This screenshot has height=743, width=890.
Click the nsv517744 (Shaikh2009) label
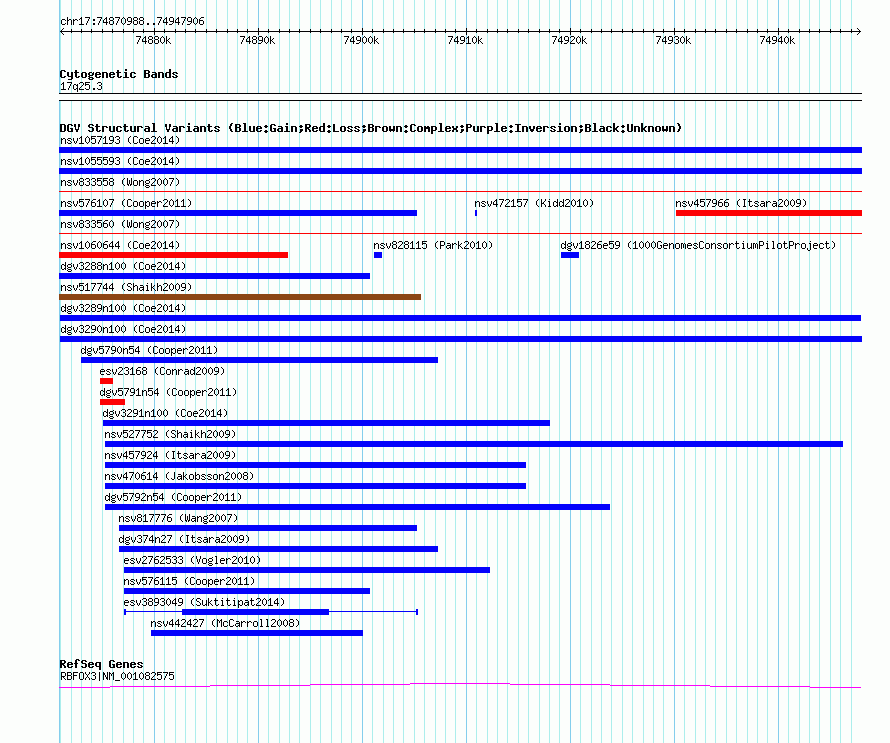tap(126, 287)
